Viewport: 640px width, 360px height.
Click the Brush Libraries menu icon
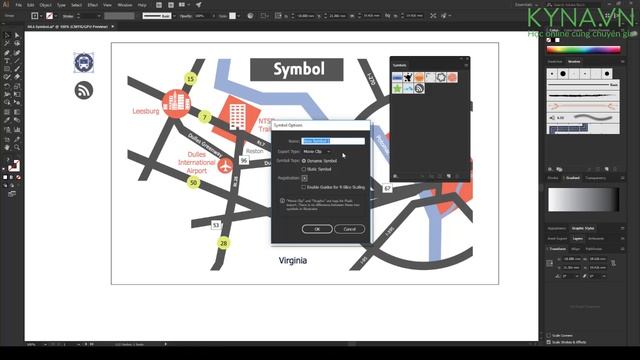coord(550,169)
